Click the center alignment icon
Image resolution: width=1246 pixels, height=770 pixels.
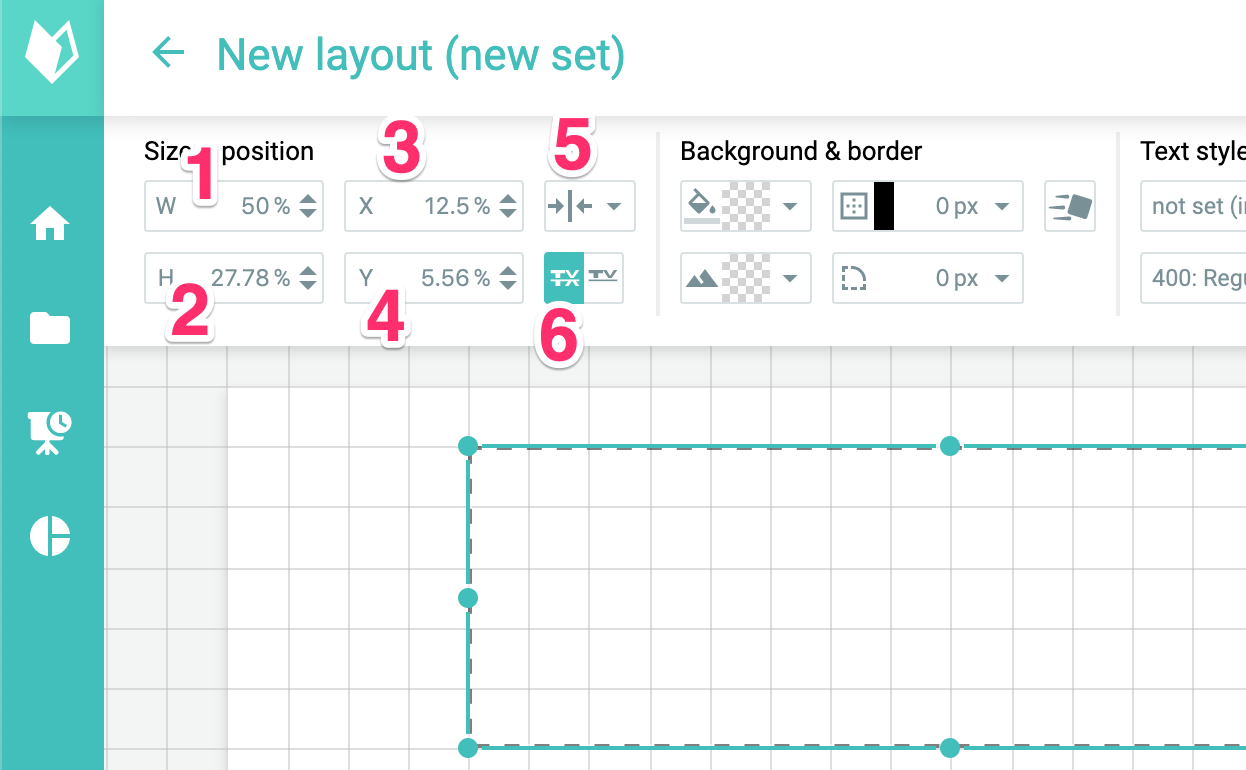[x=570, y=206]
